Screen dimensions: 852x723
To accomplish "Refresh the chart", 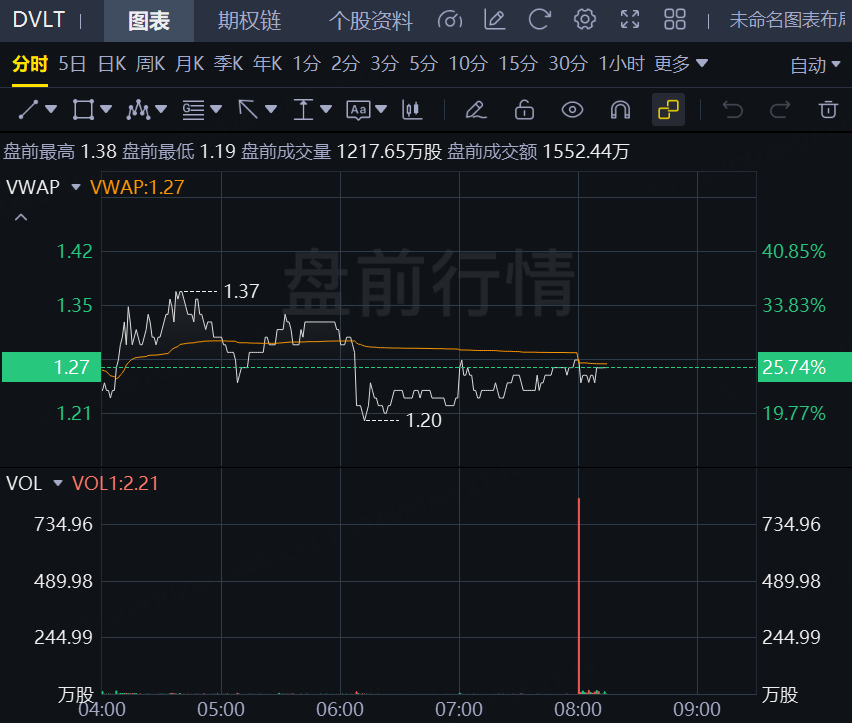I will (x=540, y=20).
